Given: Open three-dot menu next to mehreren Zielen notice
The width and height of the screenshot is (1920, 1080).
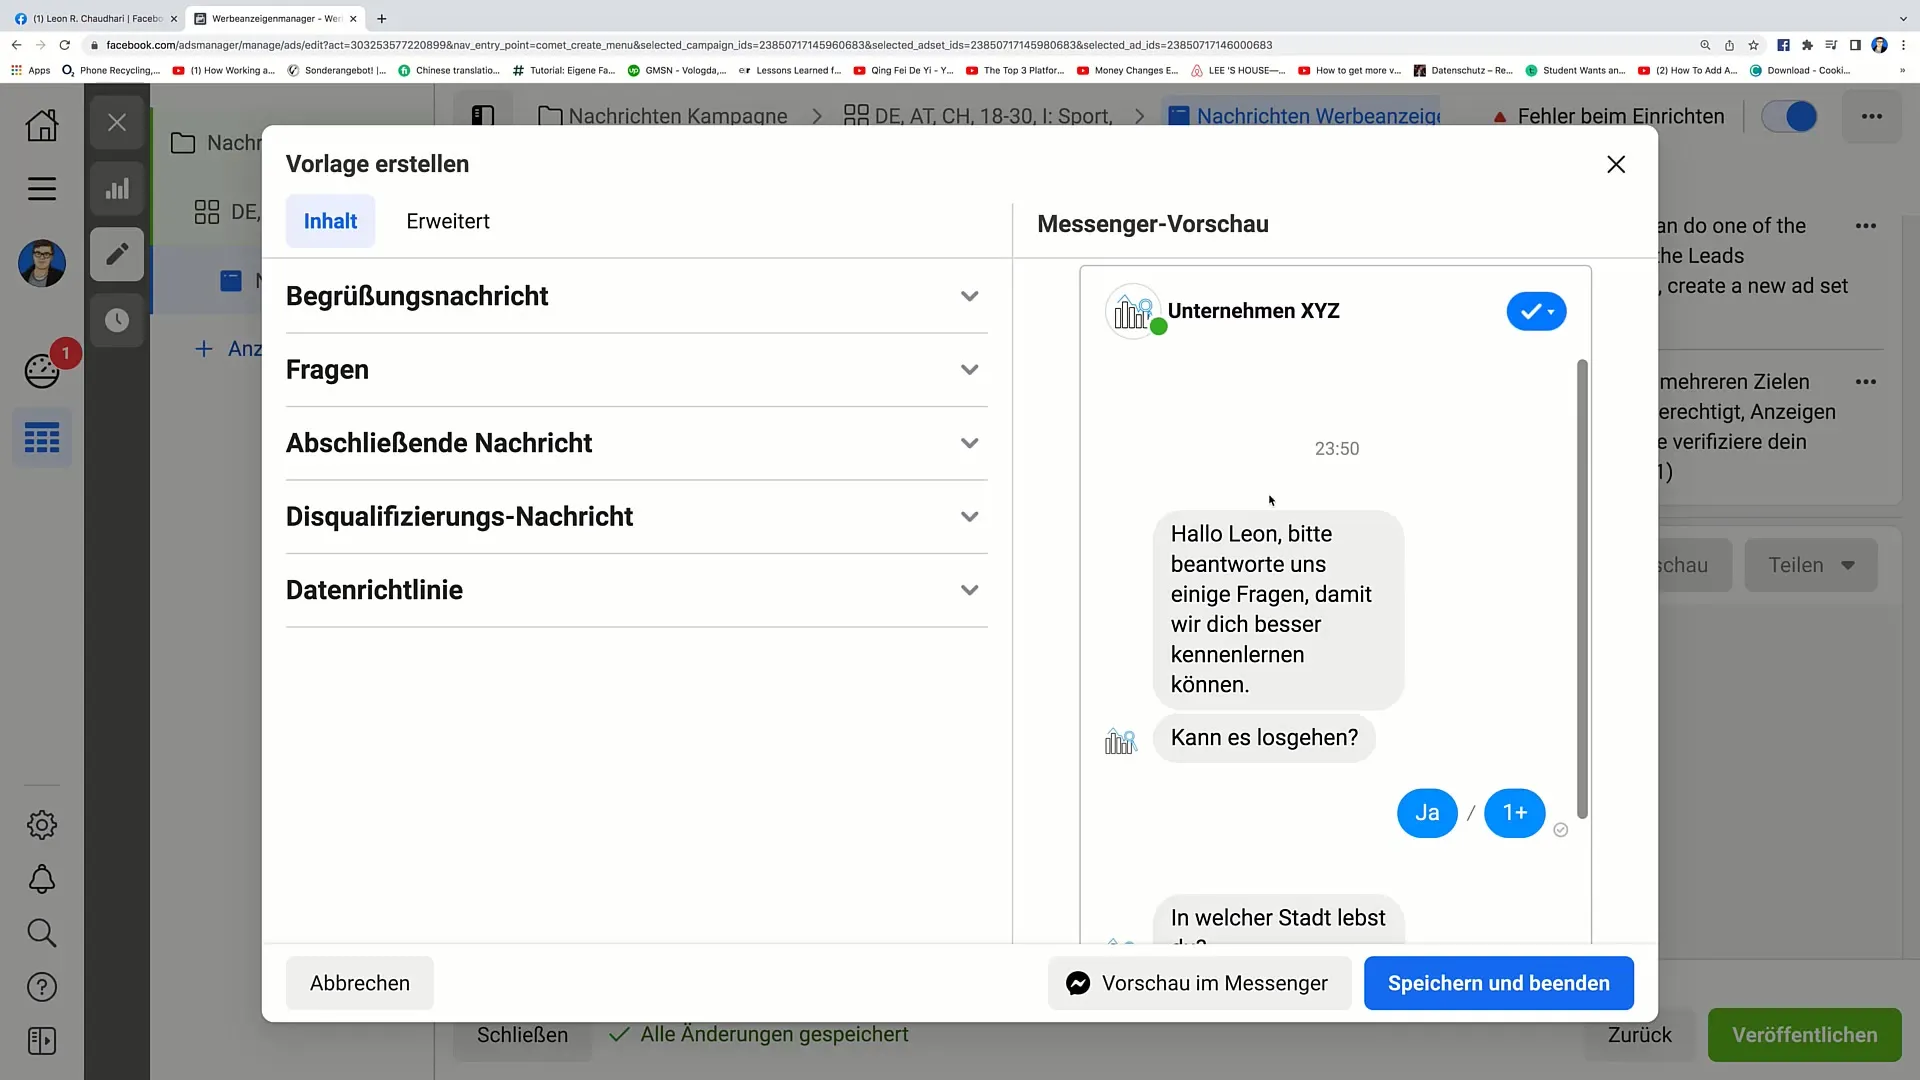Looking at the screenshot, I should [1866, 382].
